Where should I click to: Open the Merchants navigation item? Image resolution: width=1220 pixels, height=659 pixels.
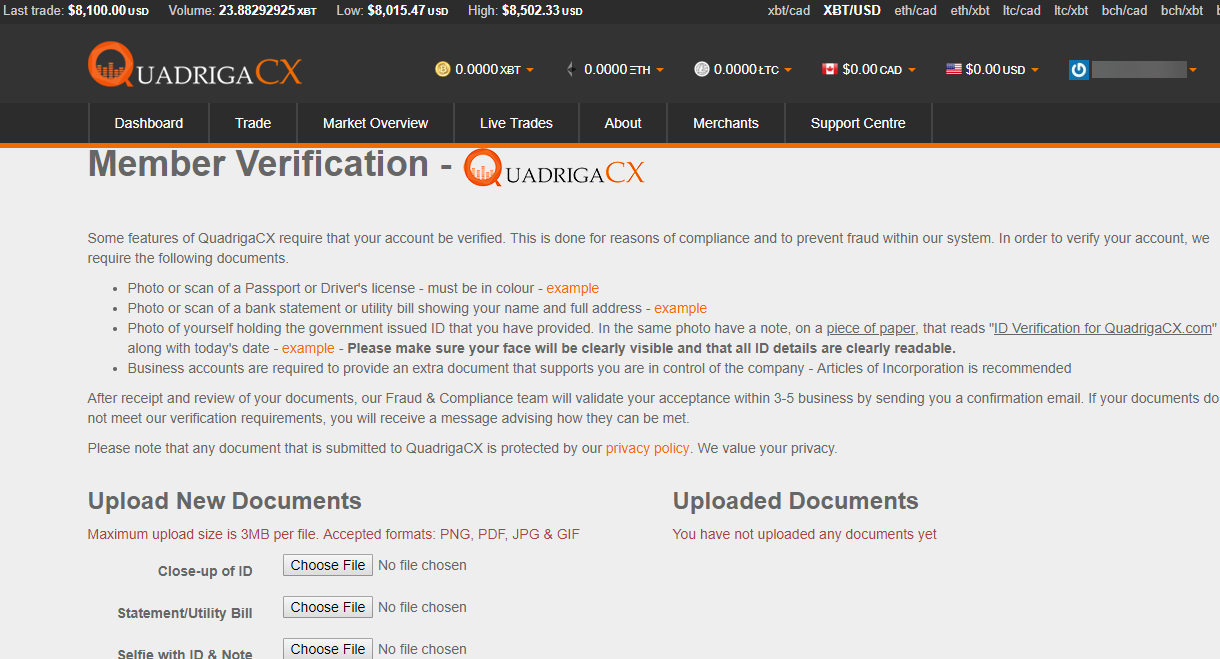click(726, 123)
